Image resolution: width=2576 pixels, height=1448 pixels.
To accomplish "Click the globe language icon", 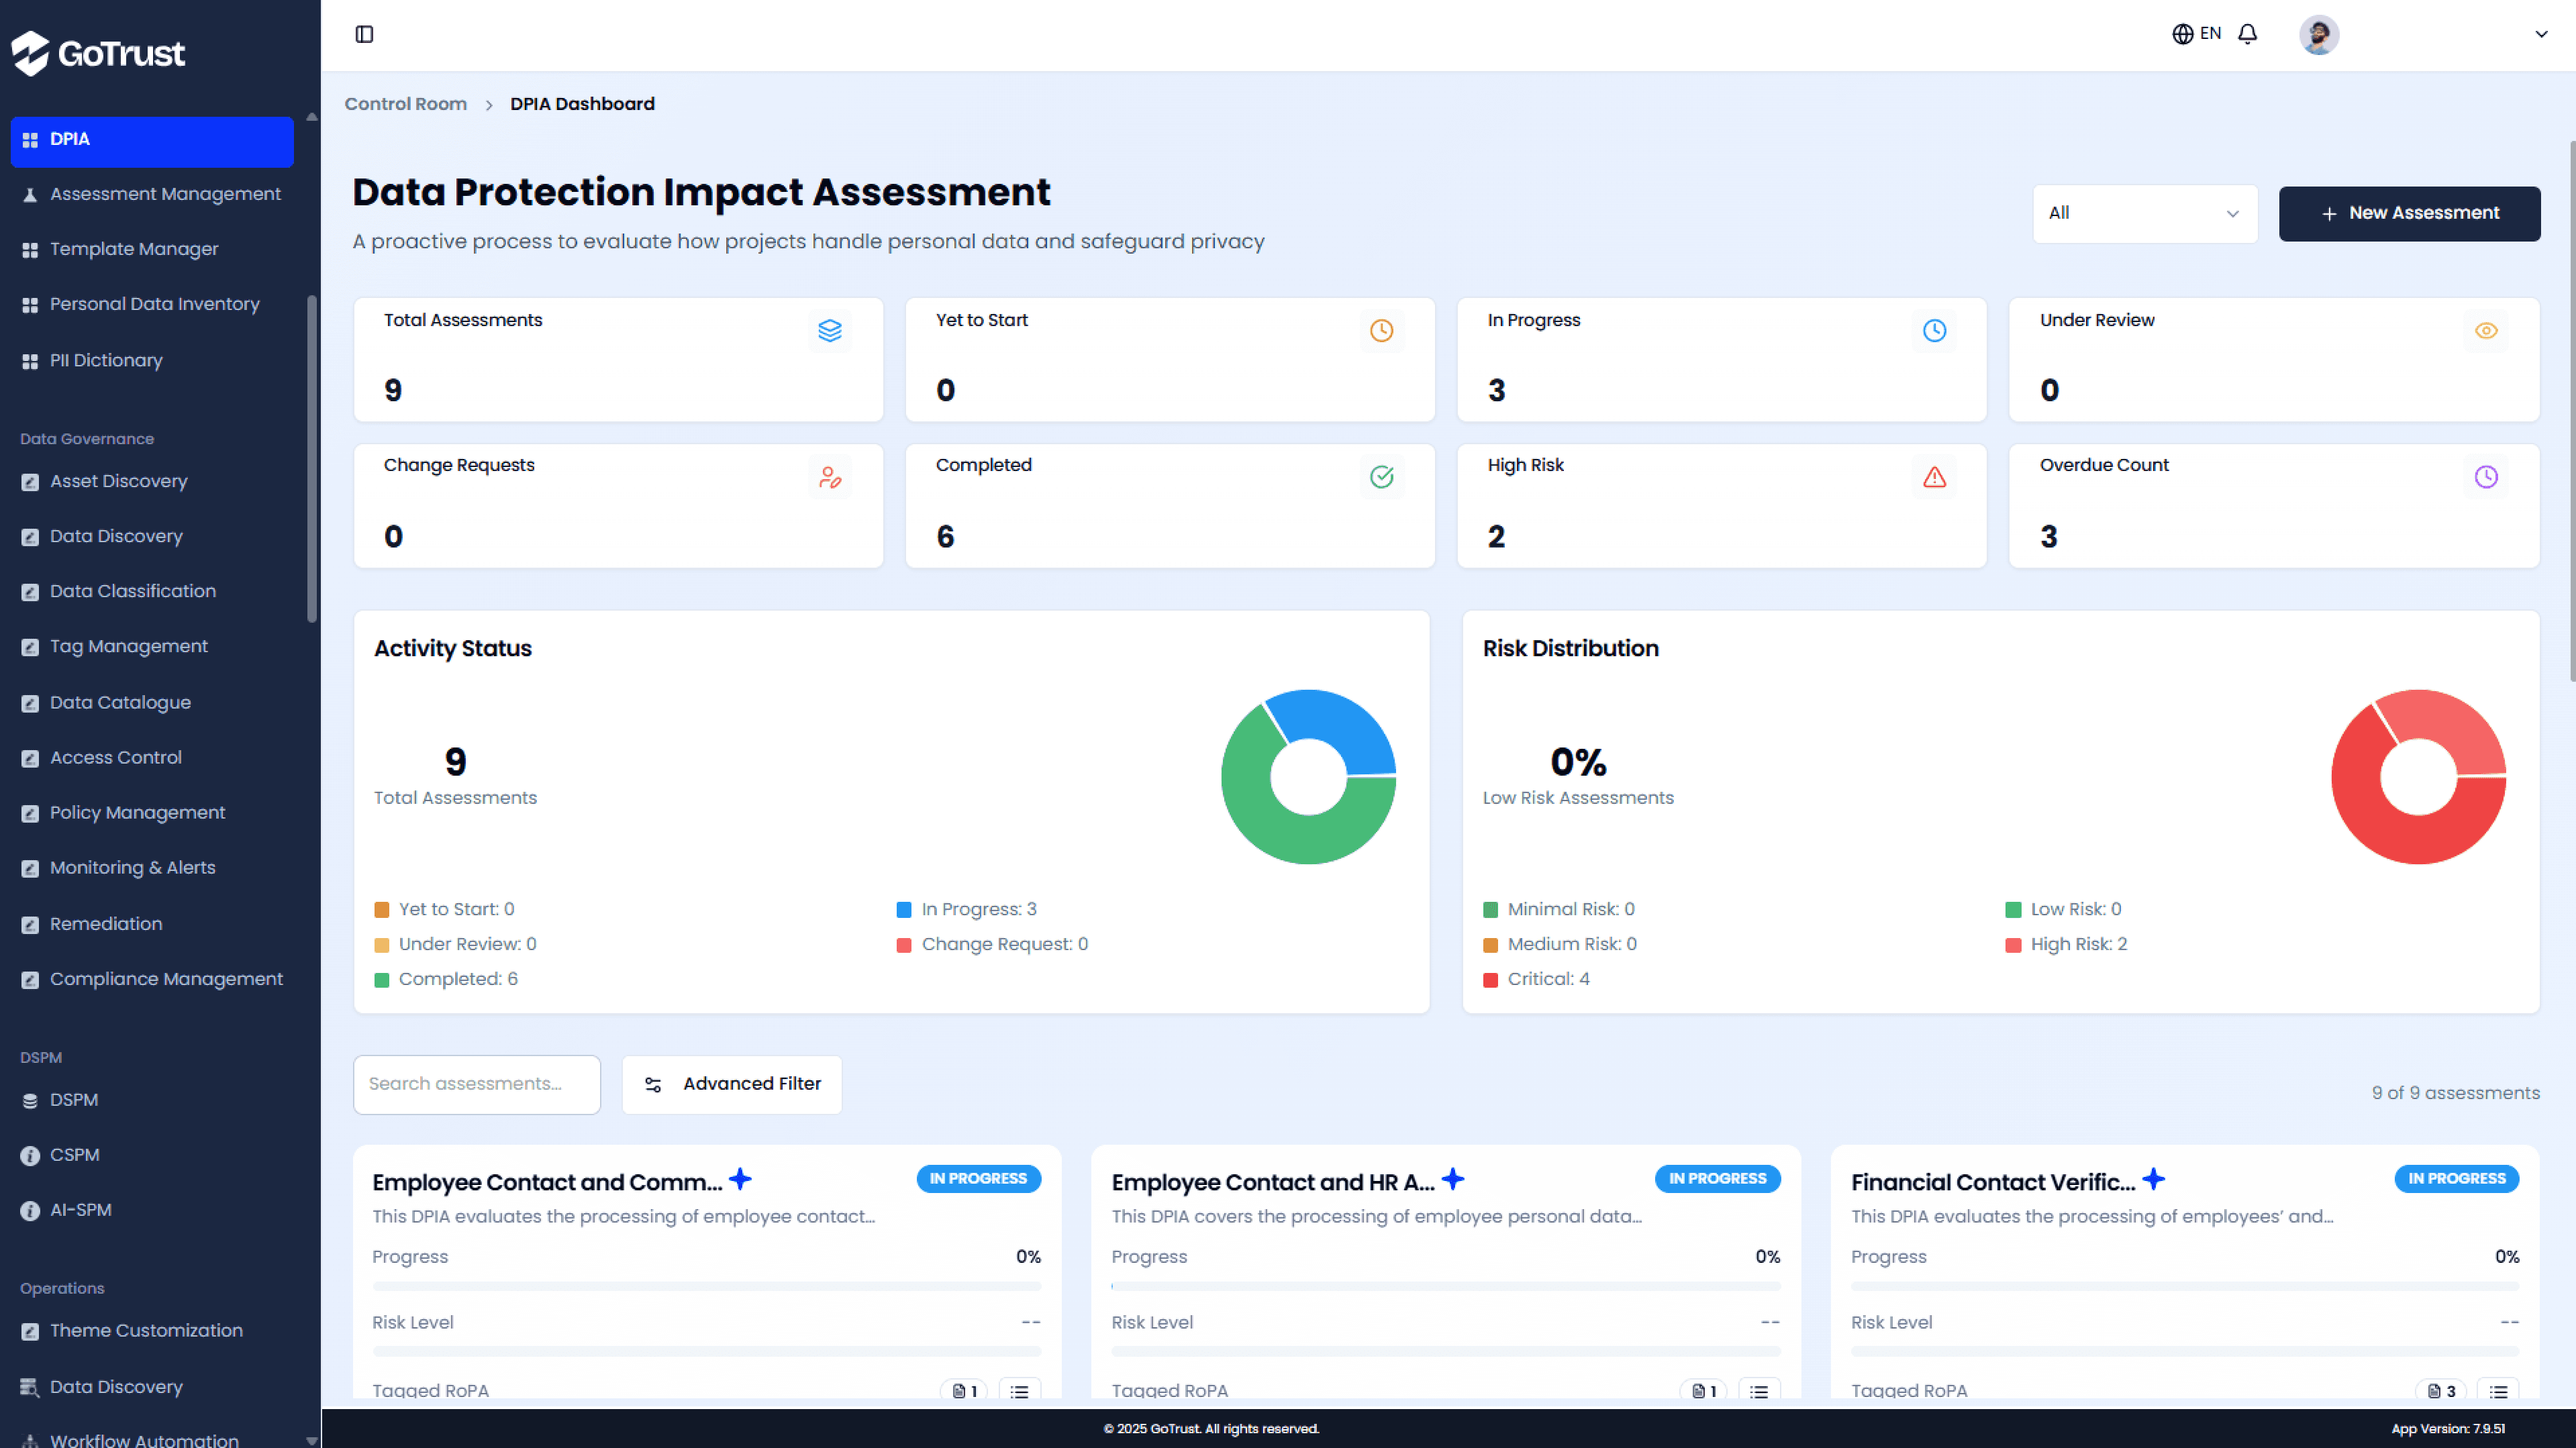I will point(2182,34).
